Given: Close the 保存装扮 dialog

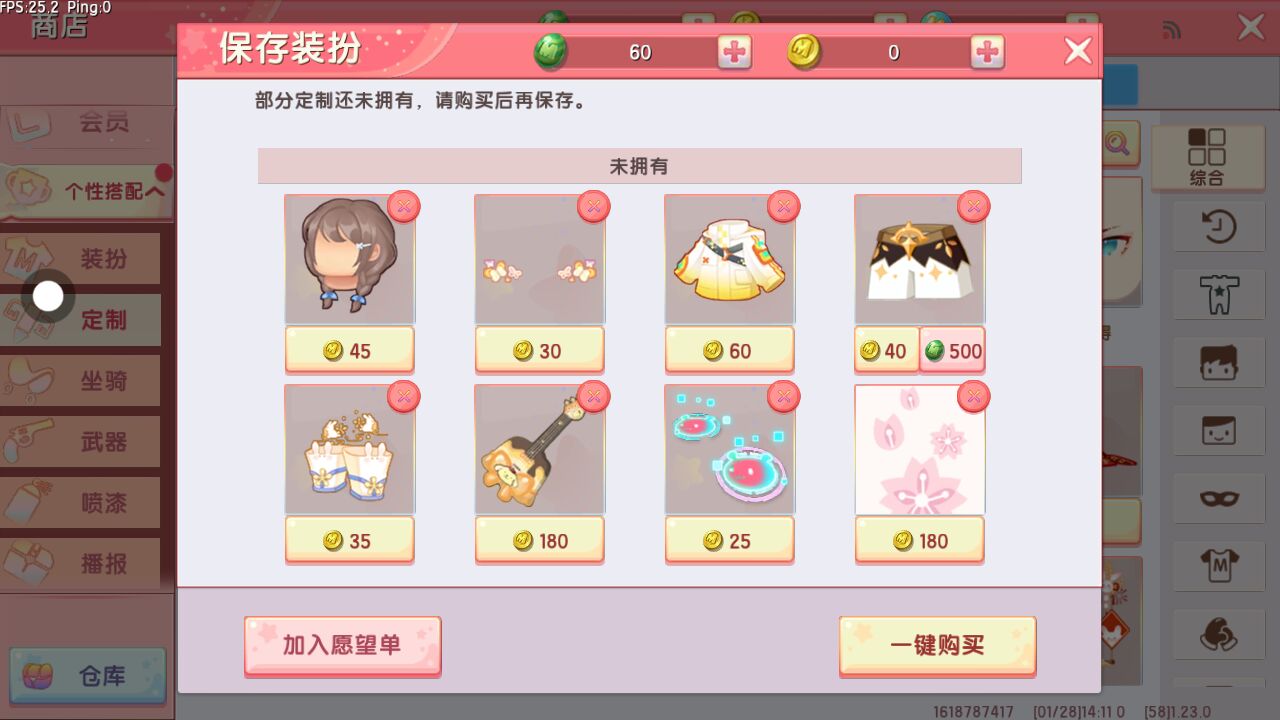Looking at the screenshot, I should [x=1077, y=51].
